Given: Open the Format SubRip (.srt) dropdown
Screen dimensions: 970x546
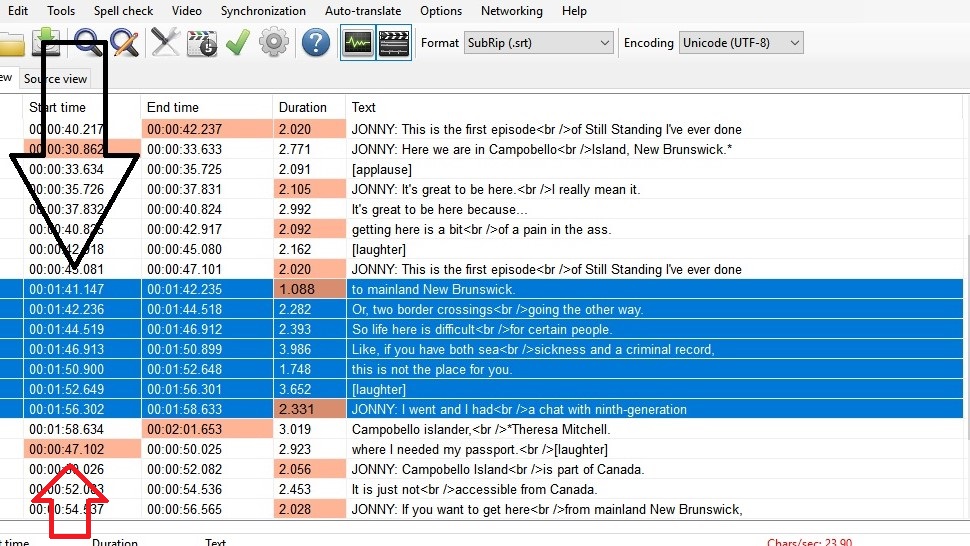Looking at the screenshot, I should click(x=538, y=43).
